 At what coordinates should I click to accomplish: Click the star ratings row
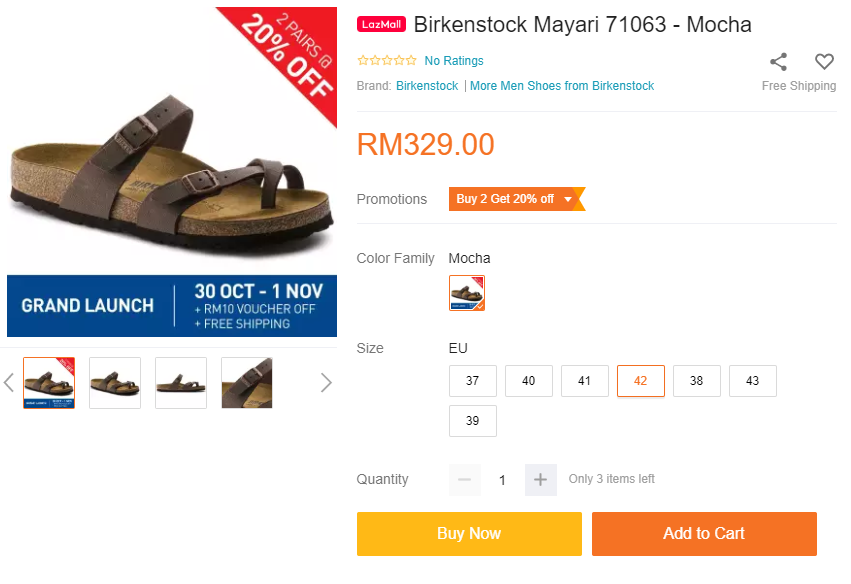(387, 61)
